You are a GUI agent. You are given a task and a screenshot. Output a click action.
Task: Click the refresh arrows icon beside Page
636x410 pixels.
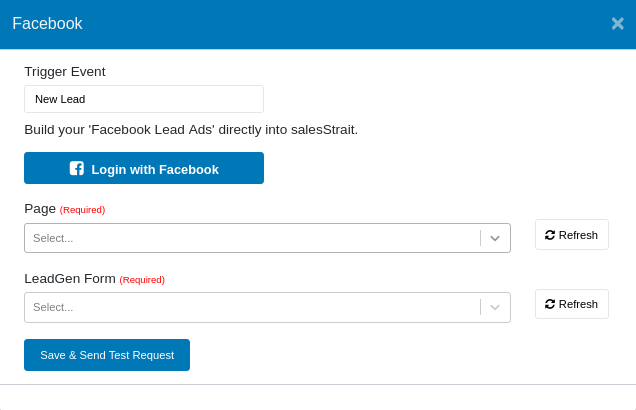point(550,235)
